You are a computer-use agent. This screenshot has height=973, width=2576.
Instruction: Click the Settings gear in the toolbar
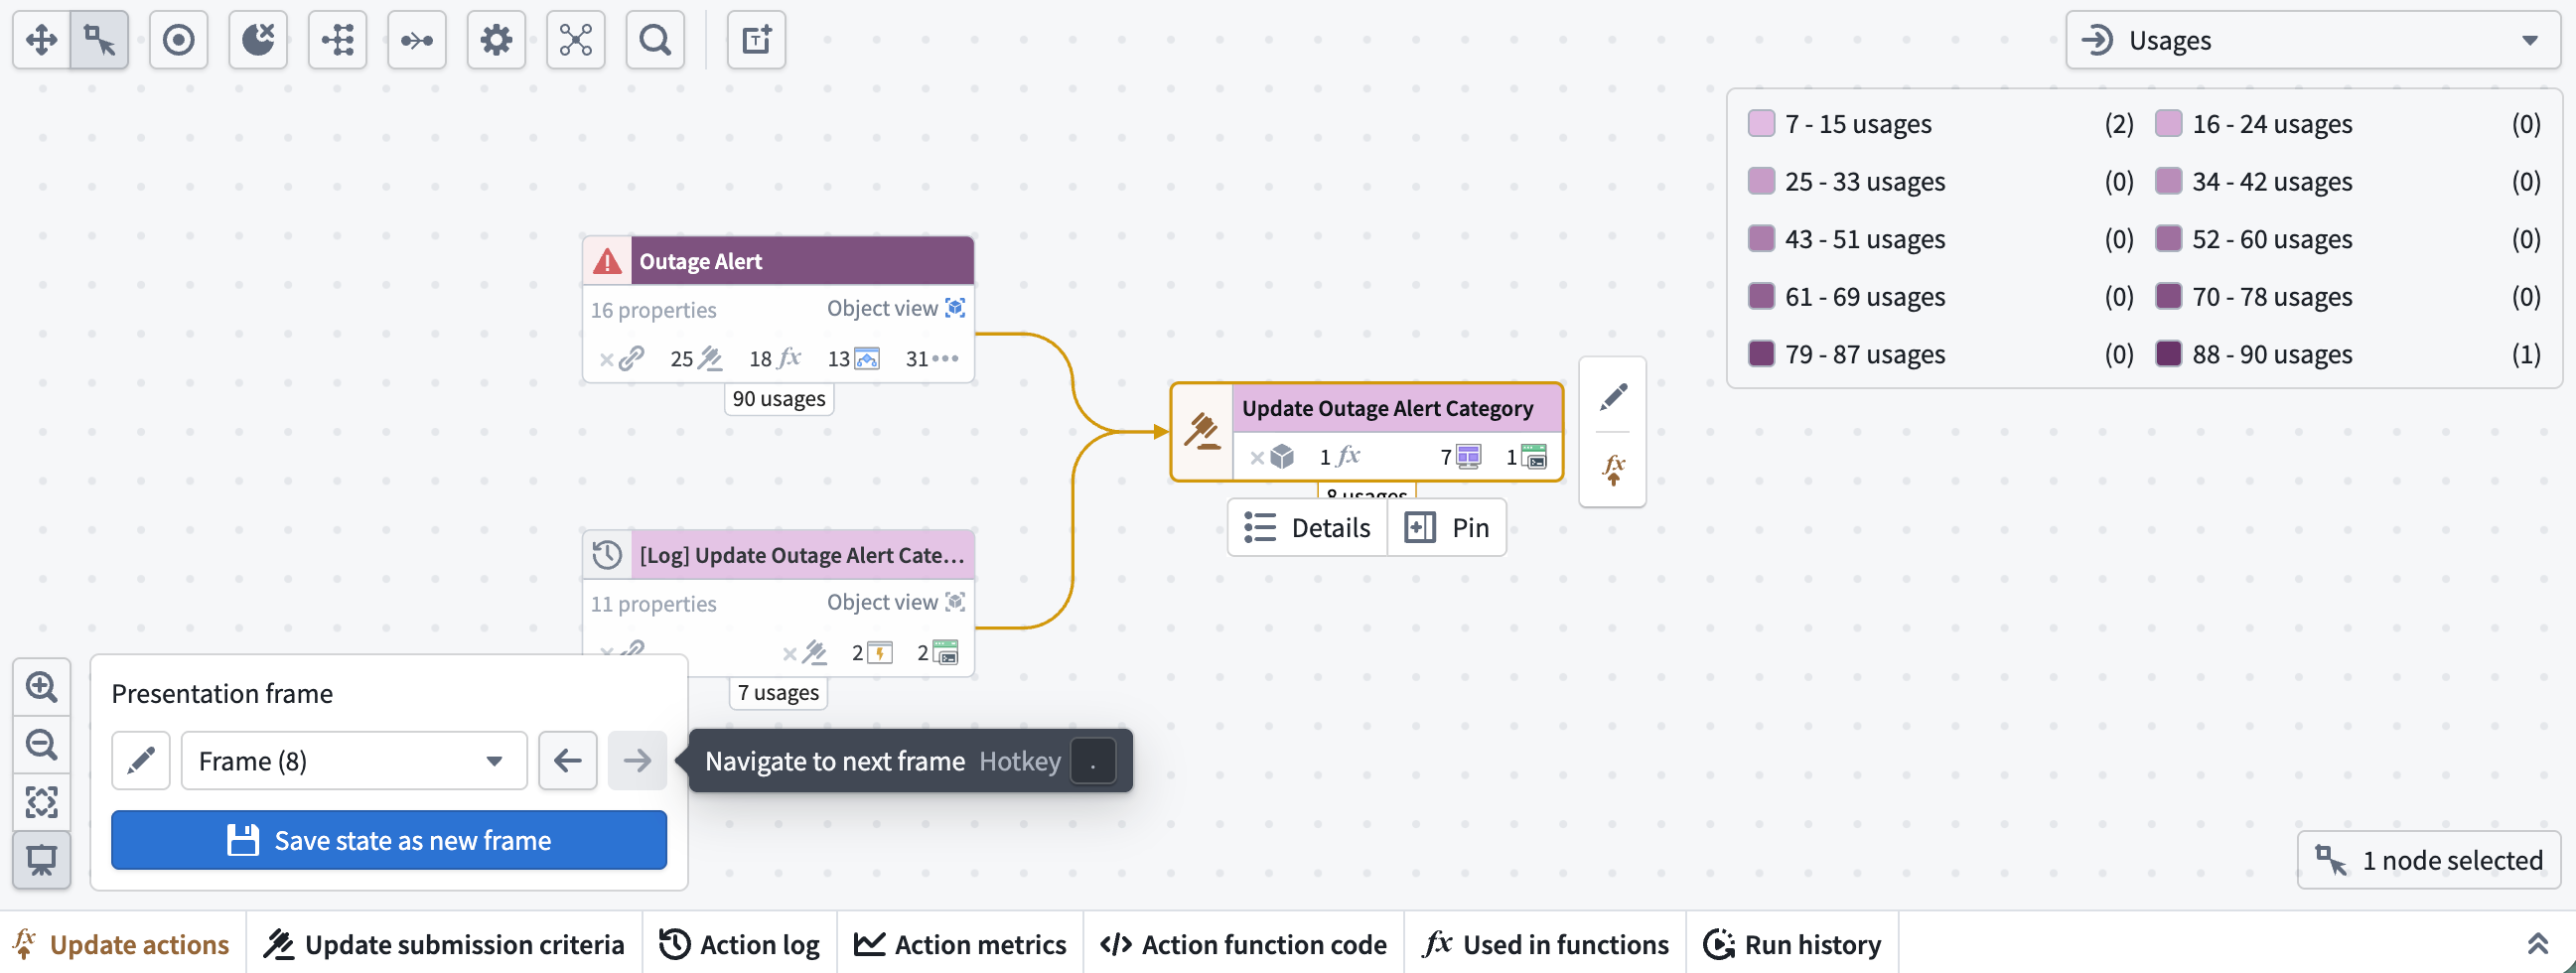point(497,40)
